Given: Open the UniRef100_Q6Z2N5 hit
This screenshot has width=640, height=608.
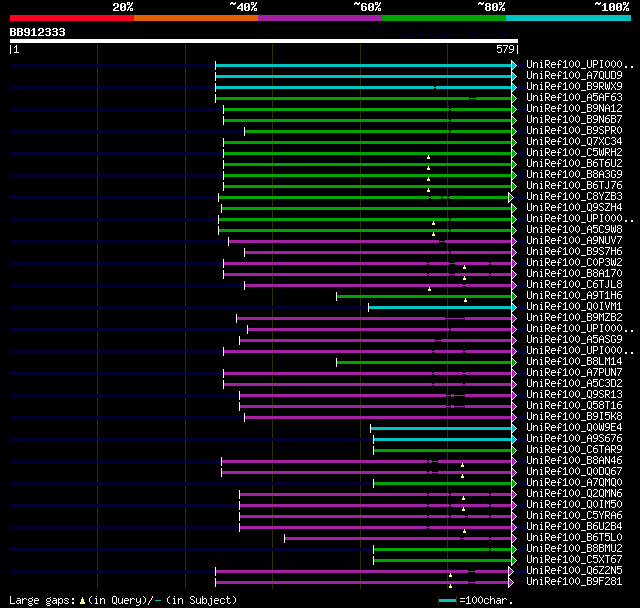Looking at the screenshot, I should point(574,571).
